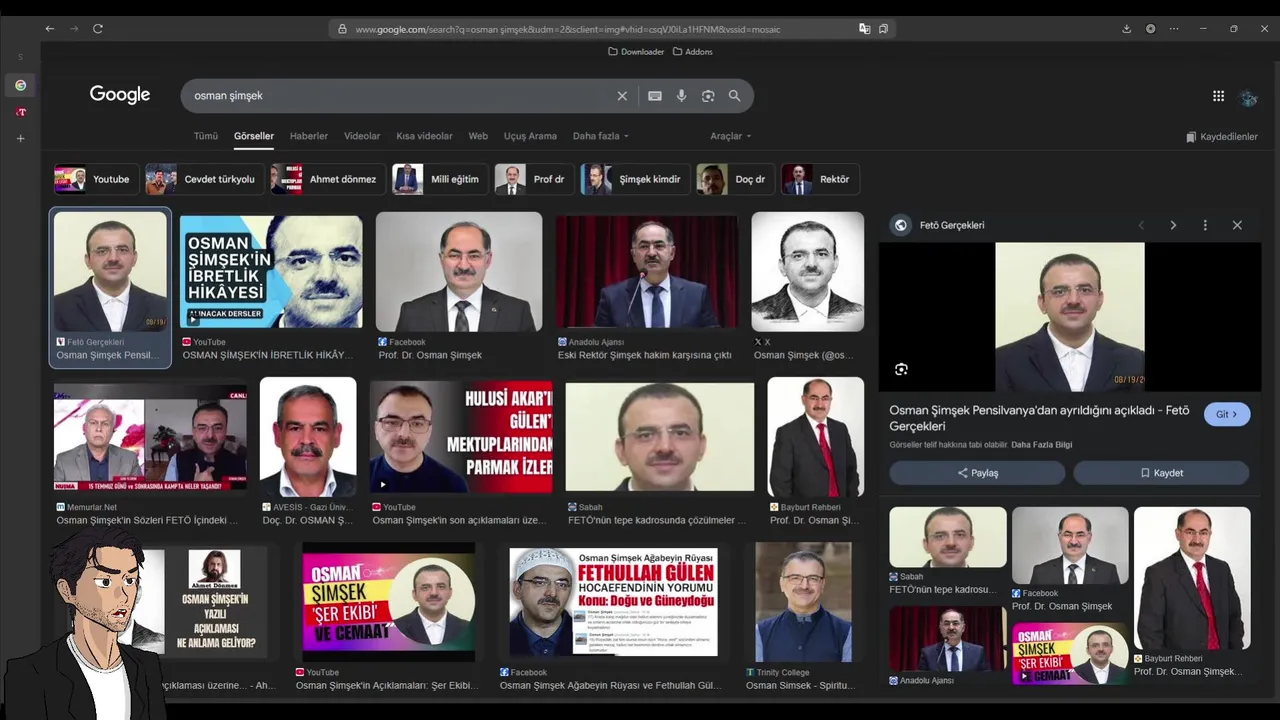This screenshot has height=720, width=1280.
Task: Open the Hulusi Akar YouTube thumbnail
Action: click(461, 437)
